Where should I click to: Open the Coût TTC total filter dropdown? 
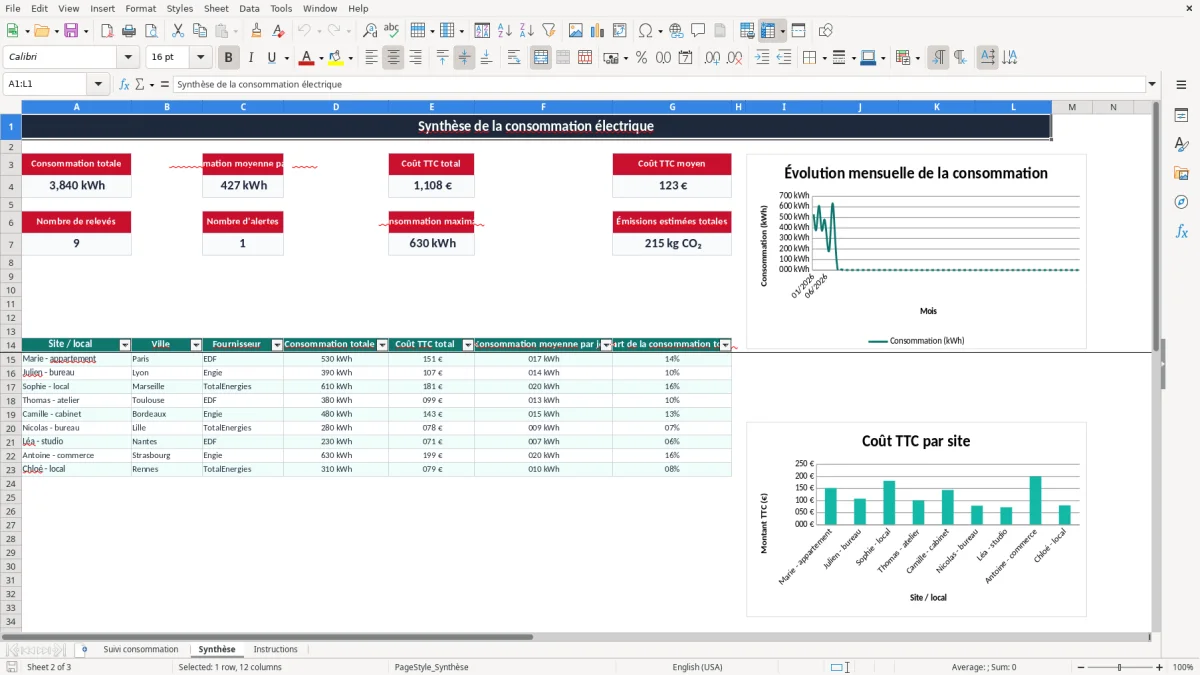point(468,345)
